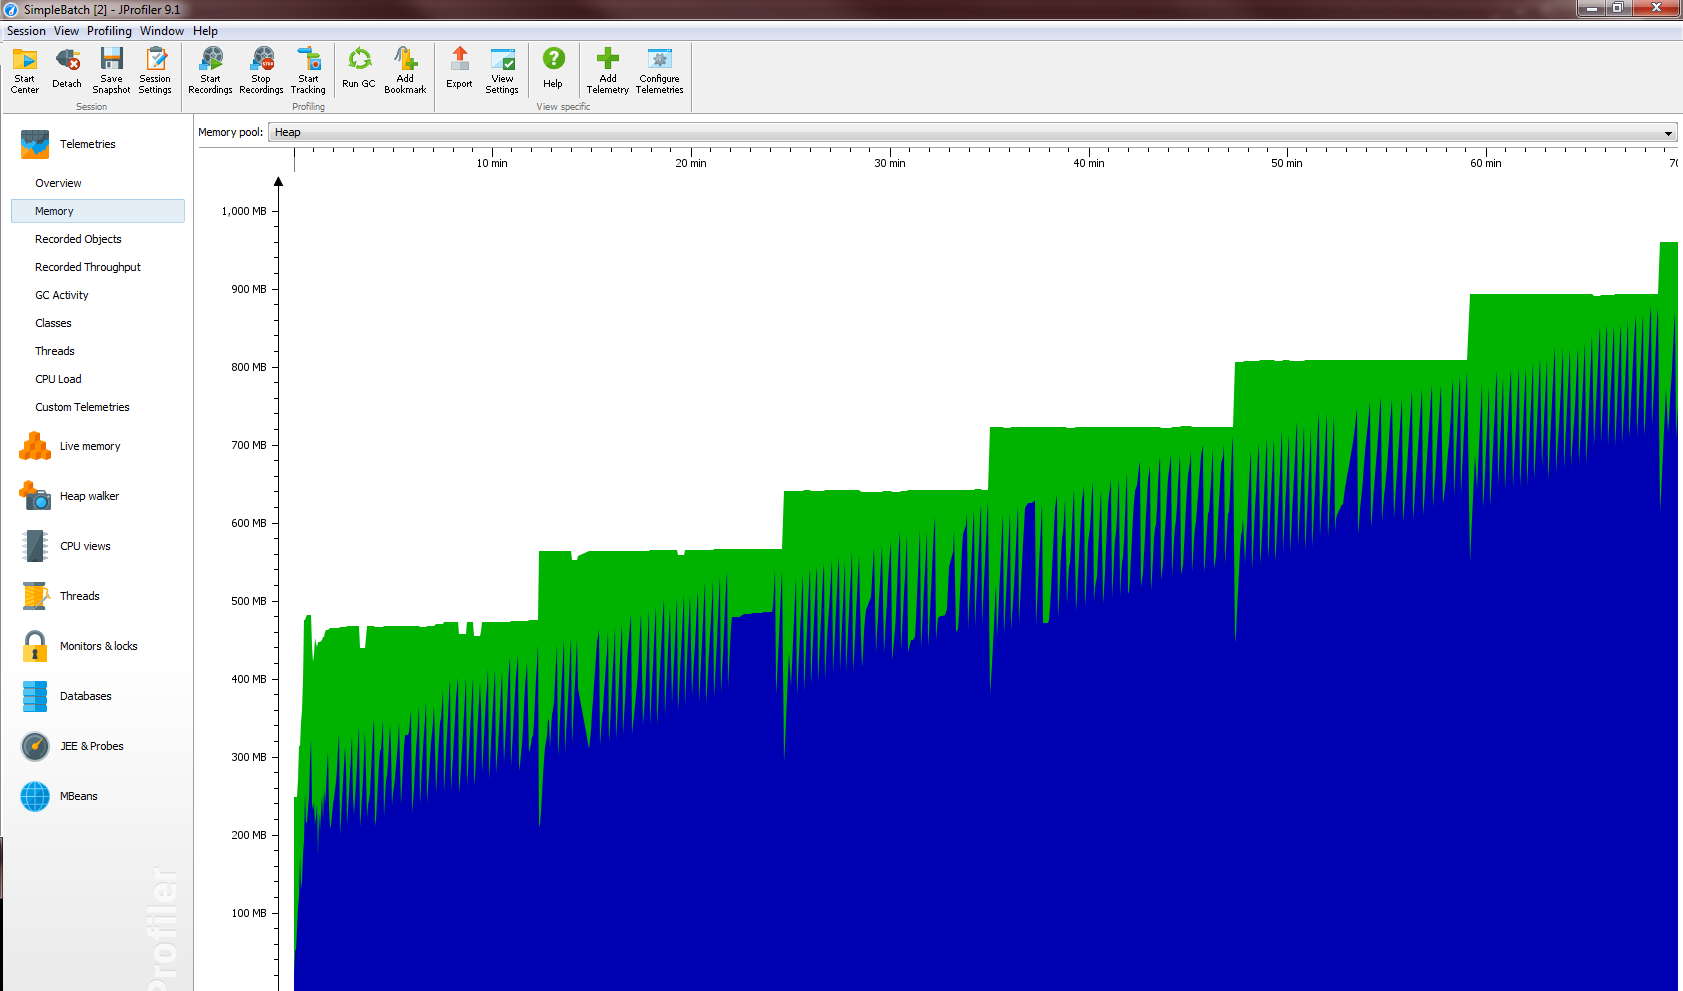Detach from the profiled JVM
Viewport: 1683px width, 991px height.
pos(67,68)
